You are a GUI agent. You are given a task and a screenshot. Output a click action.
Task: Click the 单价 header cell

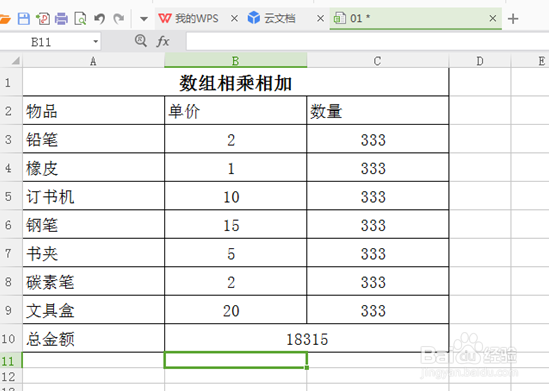(x=235, y=111)
